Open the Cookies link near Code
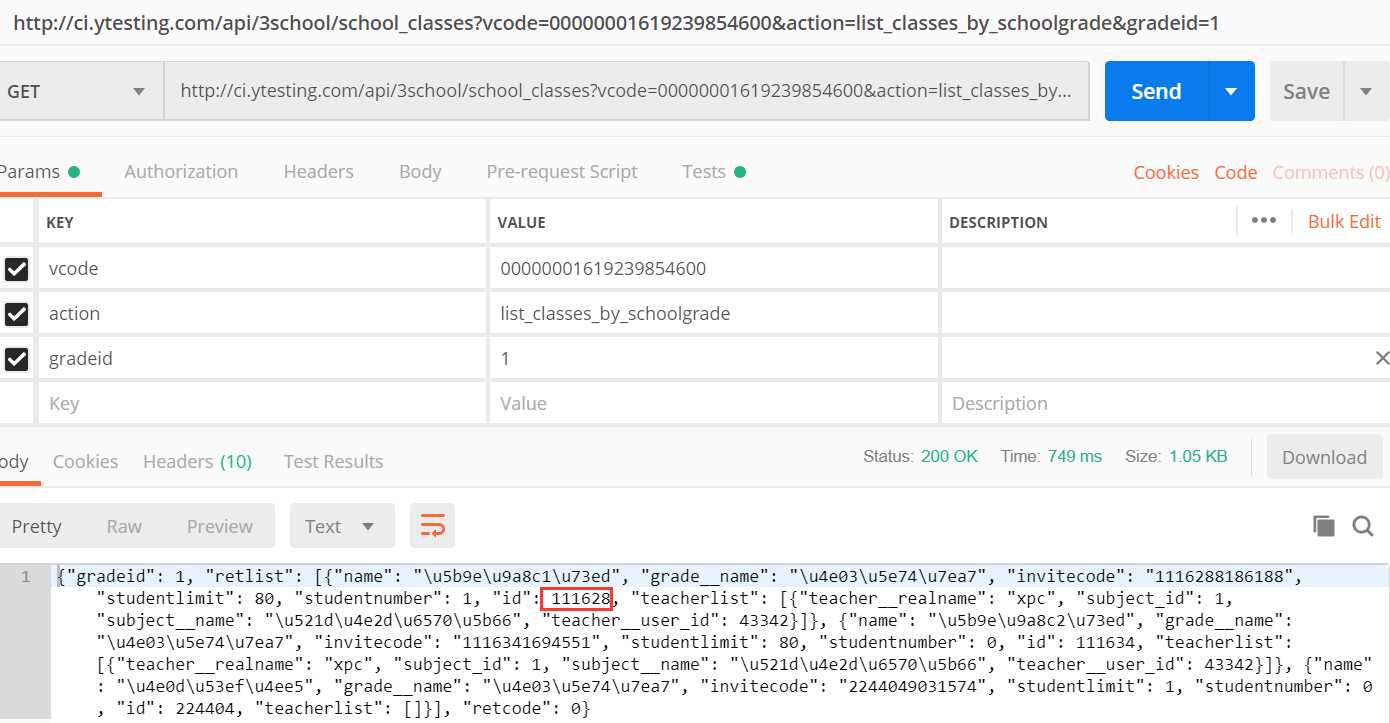The width and height of the screenshot is (1390, 723). 1165,172
